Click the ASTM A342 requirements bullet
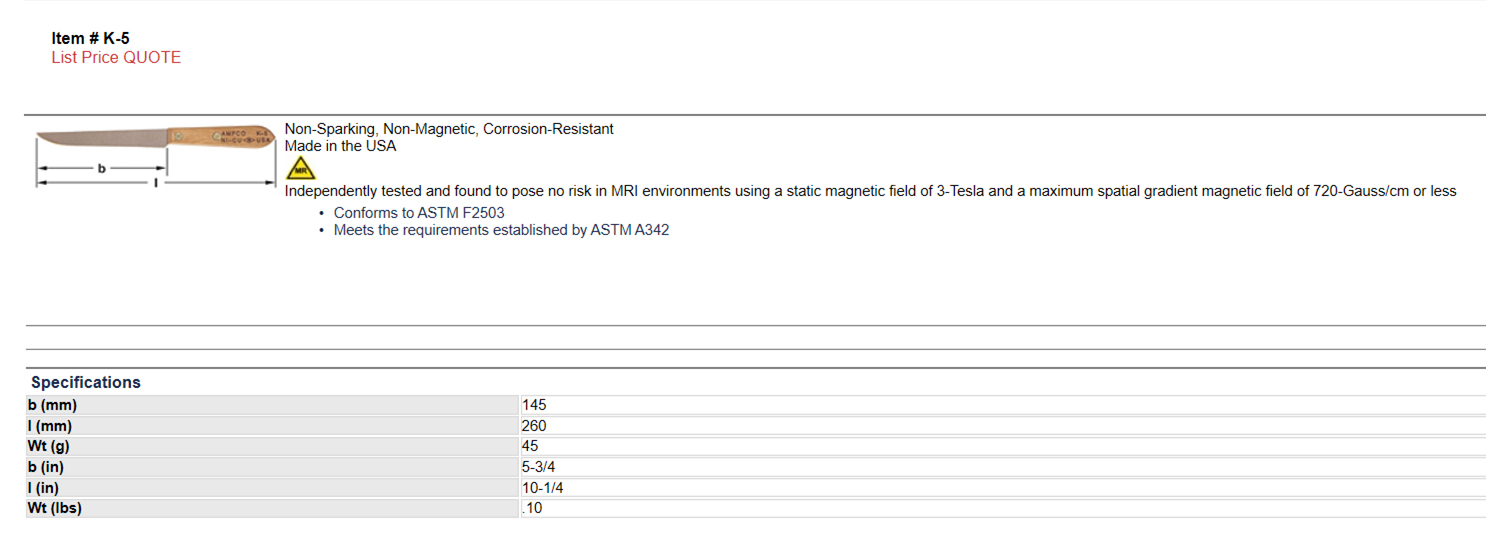Screen dimensions: 1505x549 [x=501, y=230]
